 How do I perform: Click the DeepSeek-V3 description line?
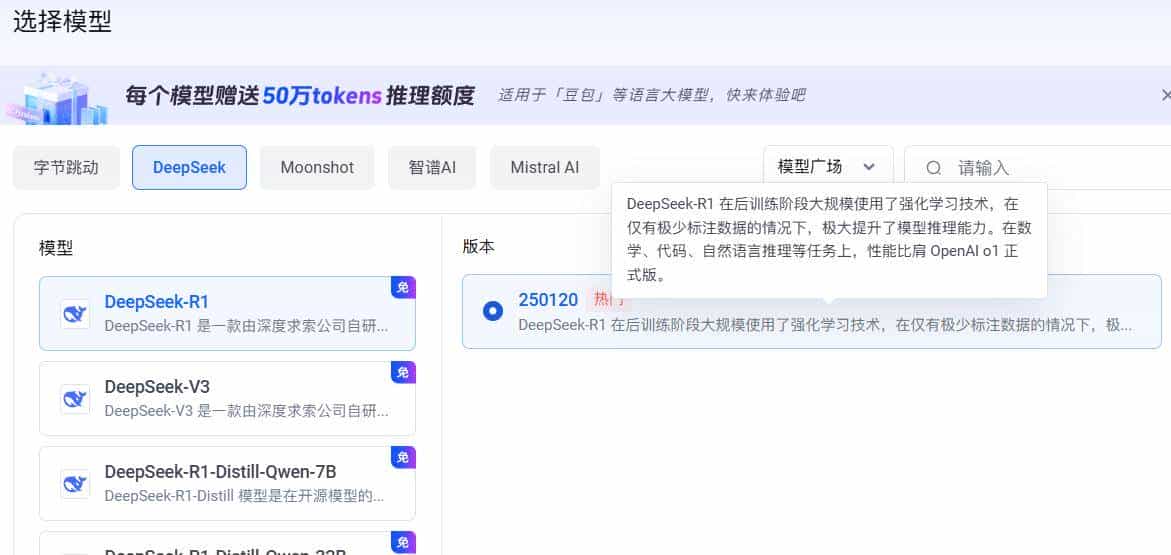[x=246, y=411]
